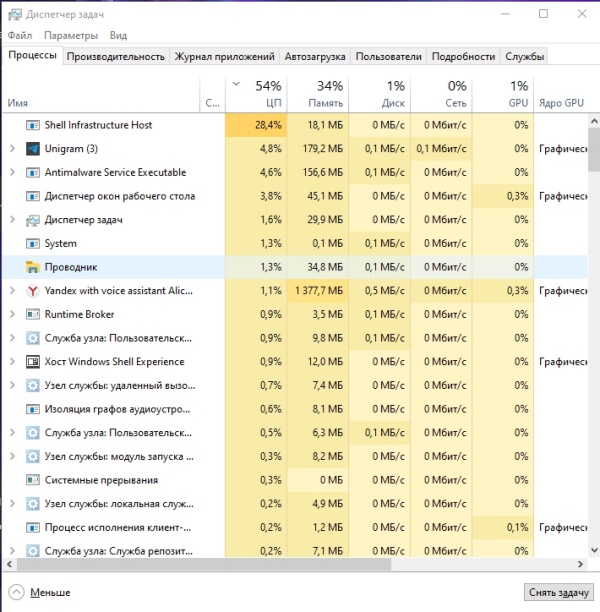Click the Диспетчер окон рабочего стола icon
Screen dimensions: 600x612
[33, 196]
